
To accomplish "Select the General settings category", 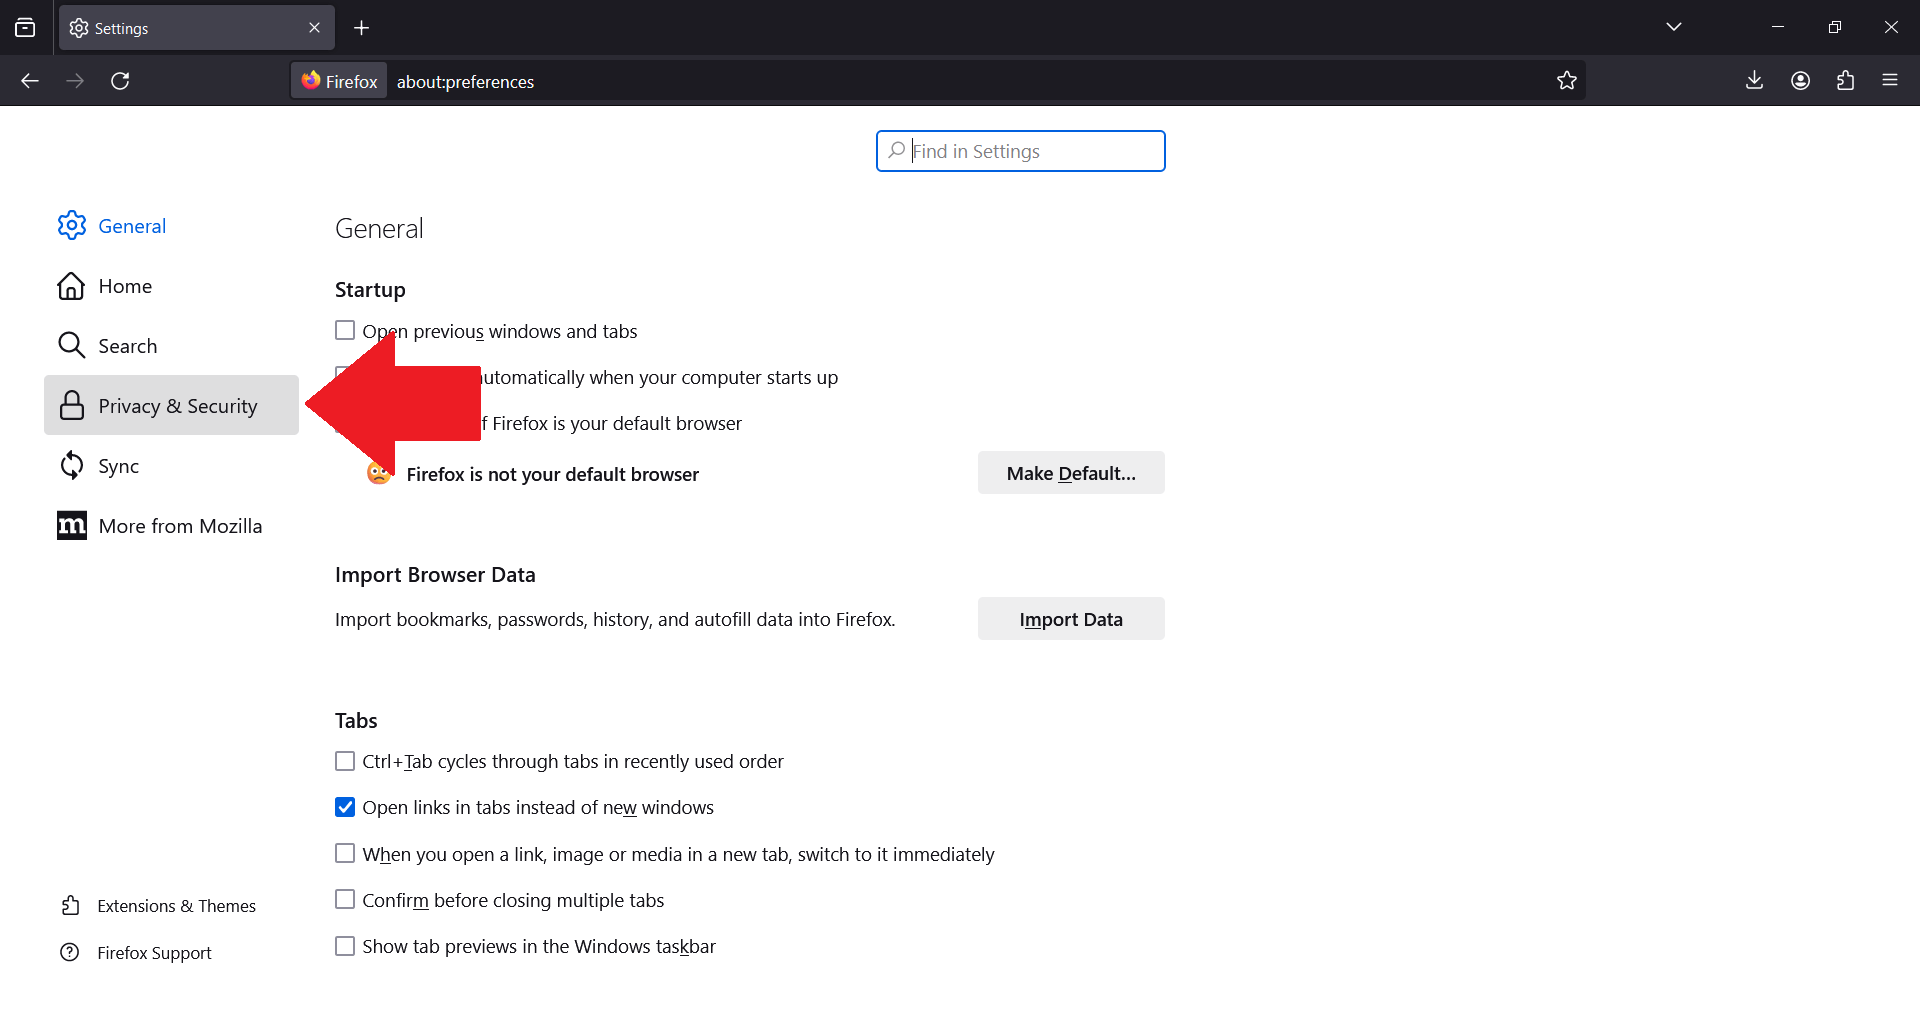I will click(x=172, y=226).
